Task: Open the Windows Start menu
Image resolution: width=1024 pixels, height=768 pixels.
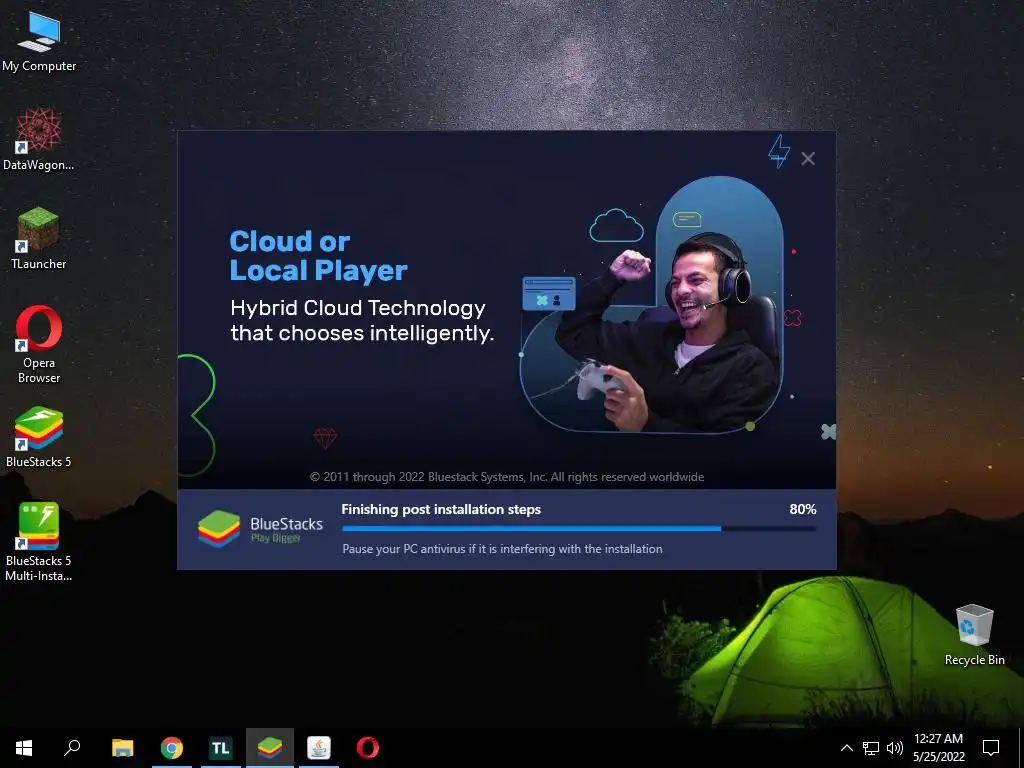Action: click(24, 748)
